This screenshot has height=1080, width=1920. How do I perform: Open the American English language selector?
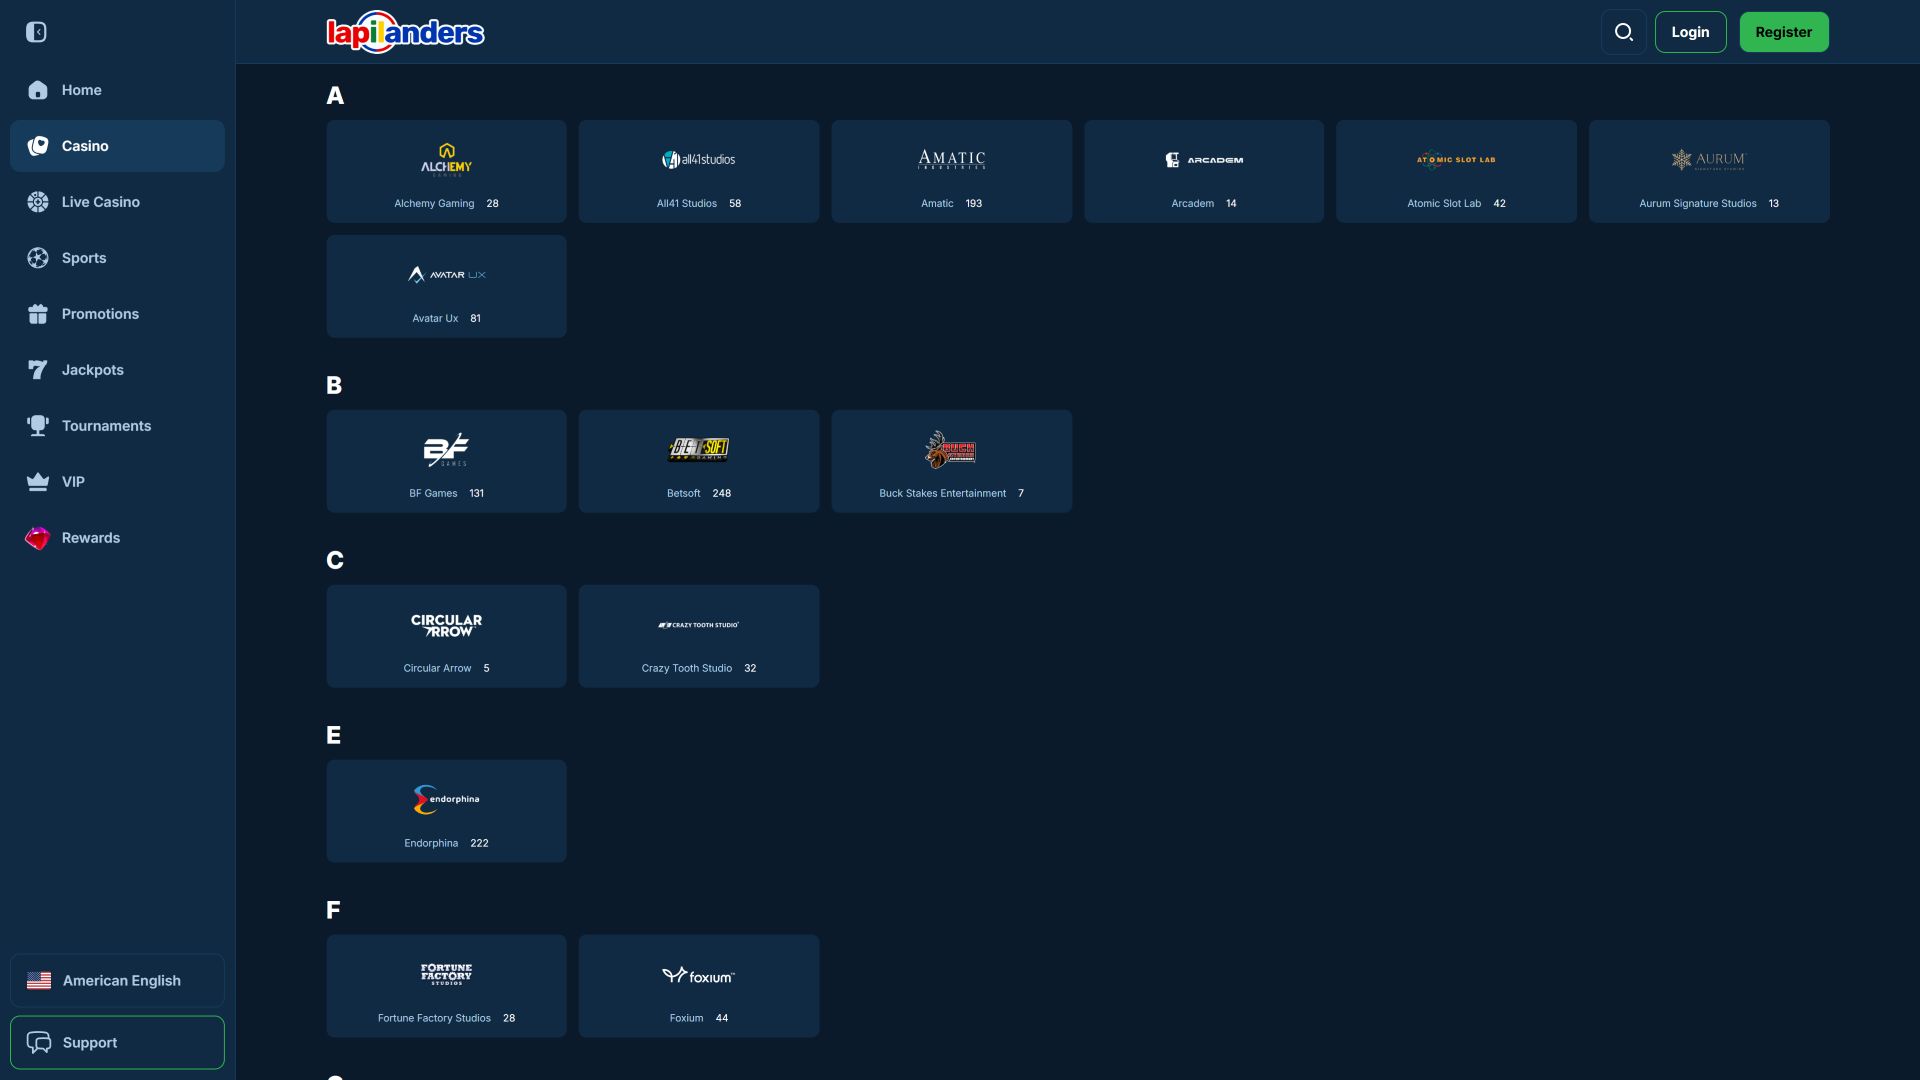point(117,981)
